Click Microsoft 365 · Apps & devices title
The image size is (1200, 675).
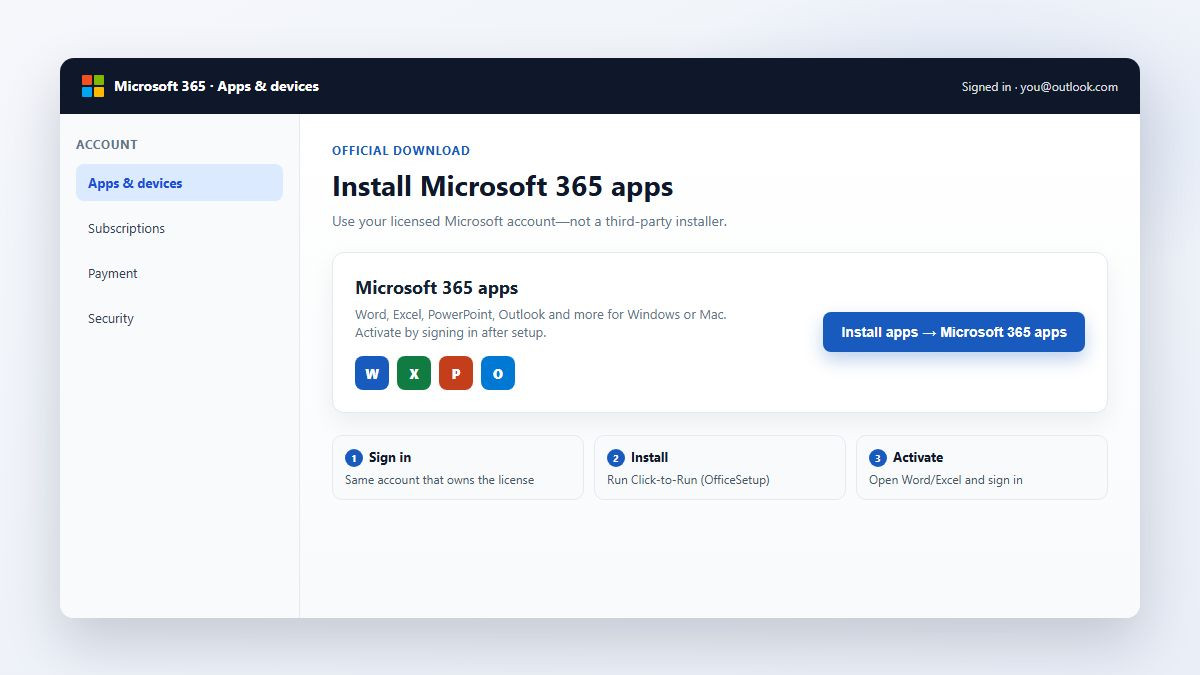click(216, 86)
